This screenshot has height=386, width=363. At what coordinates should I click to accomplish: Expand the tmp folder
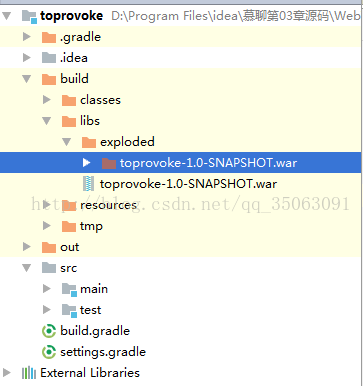point(47,226)
